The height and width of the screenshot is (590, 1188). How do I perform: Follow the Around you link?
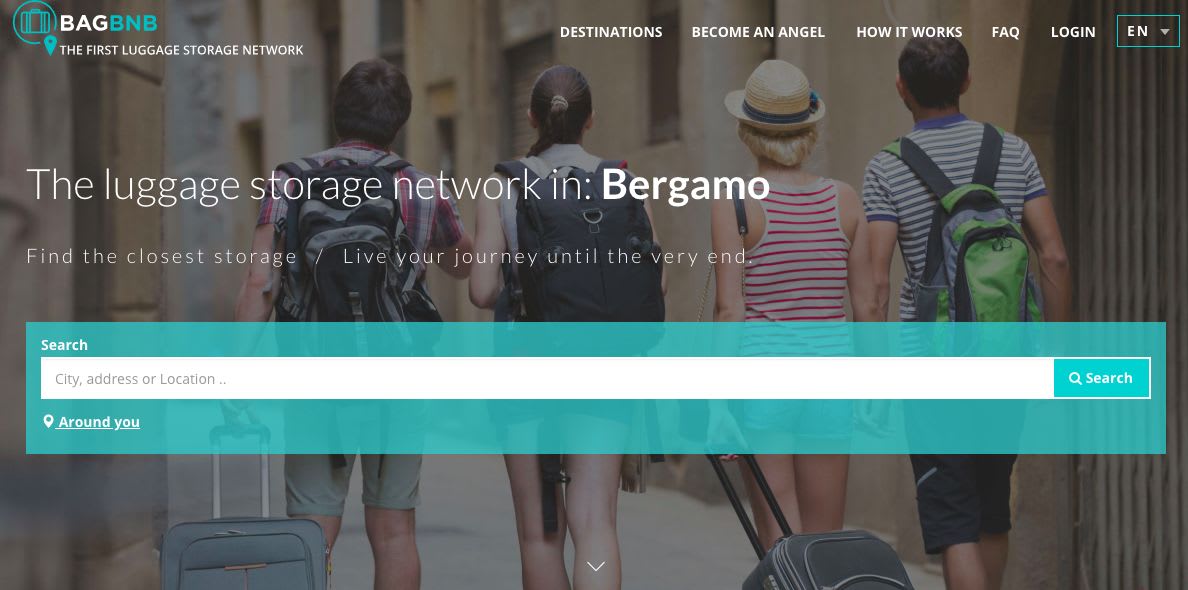point(98,422)
